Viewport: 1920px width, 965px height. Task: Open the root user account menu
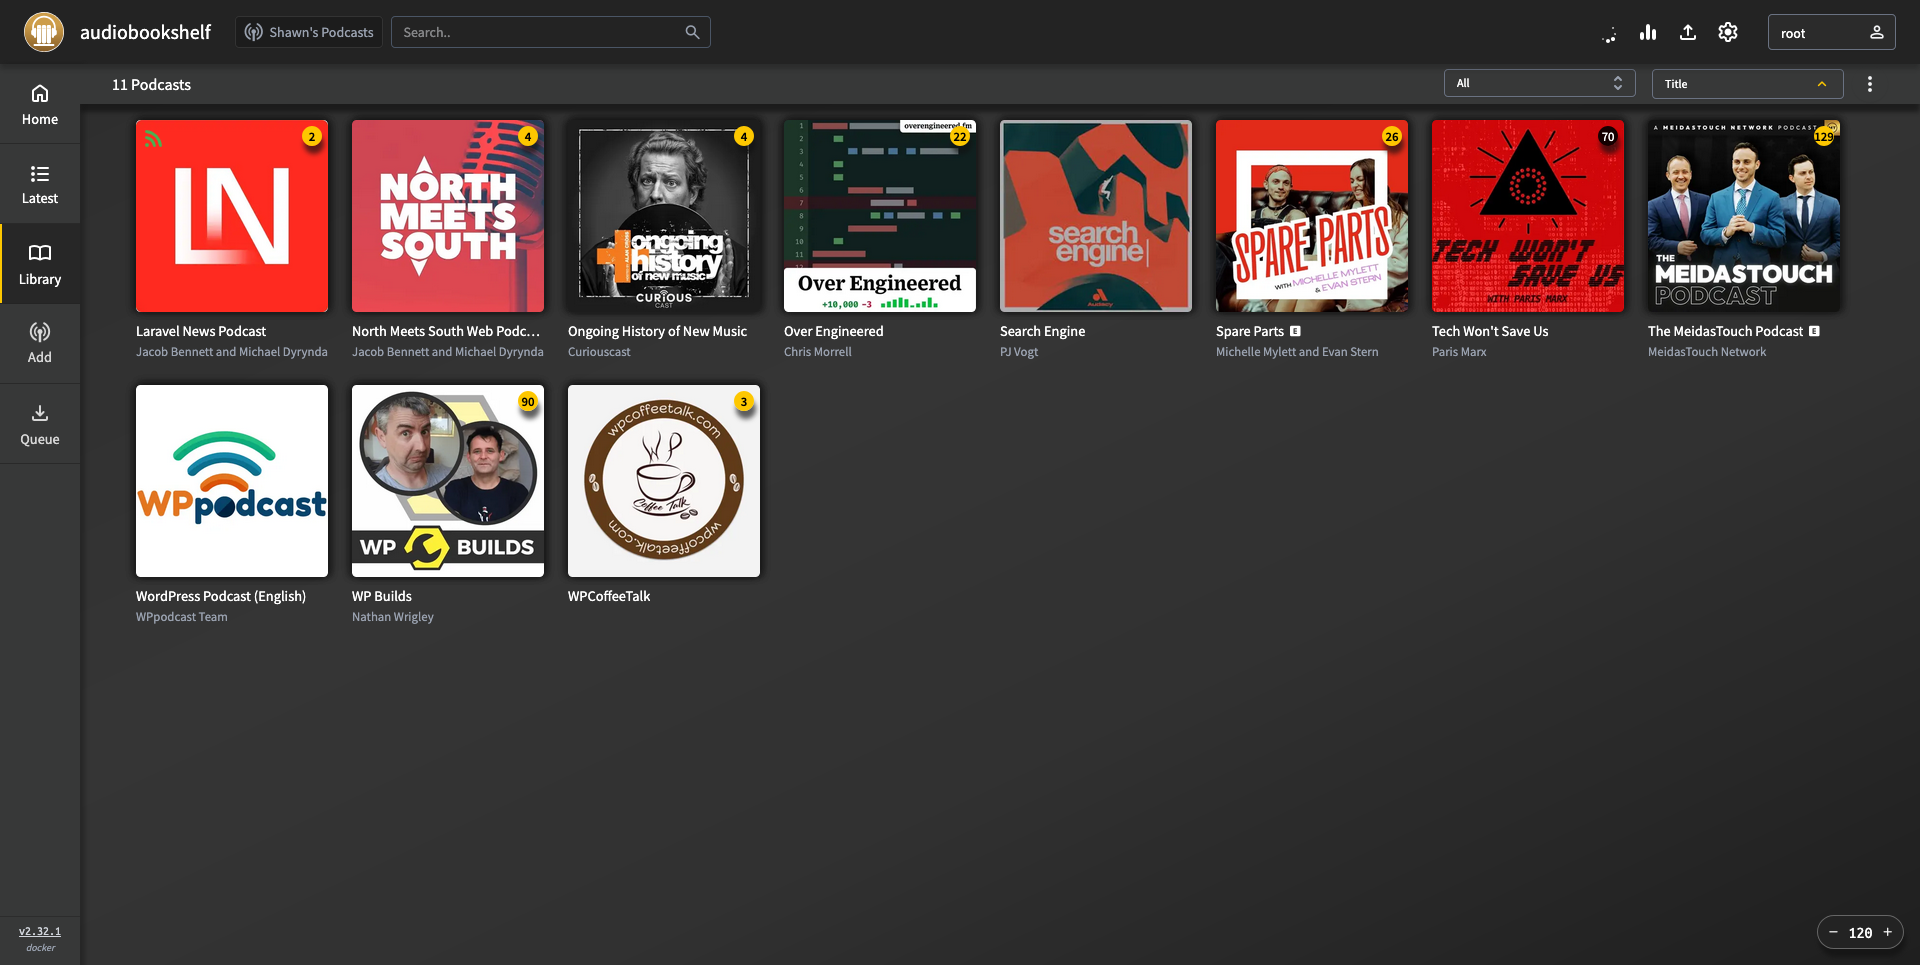tap(1831, 33)
